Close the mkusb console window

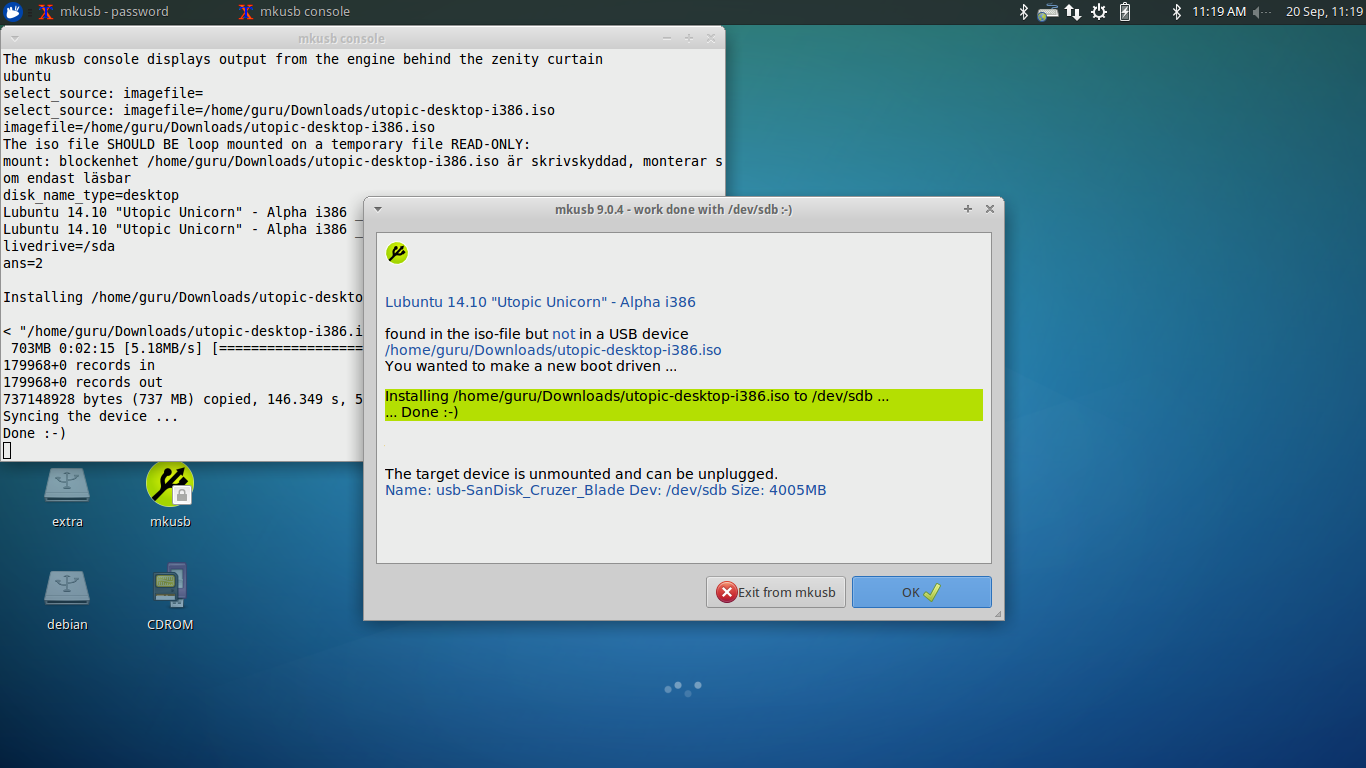711,38
